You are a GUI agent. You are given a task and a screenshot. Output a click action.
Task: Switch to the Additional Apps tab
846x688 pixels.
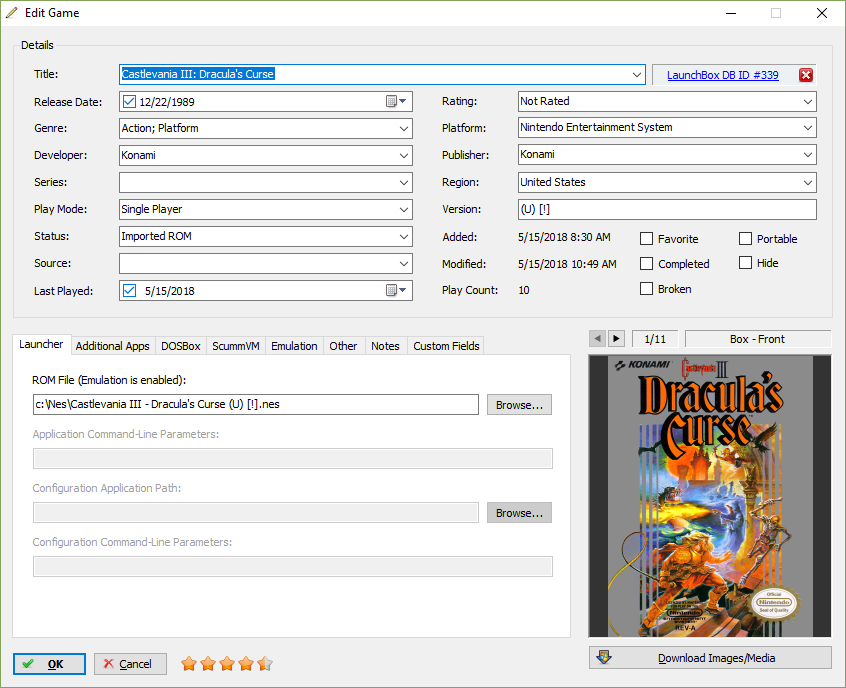(x=113, y=346)
